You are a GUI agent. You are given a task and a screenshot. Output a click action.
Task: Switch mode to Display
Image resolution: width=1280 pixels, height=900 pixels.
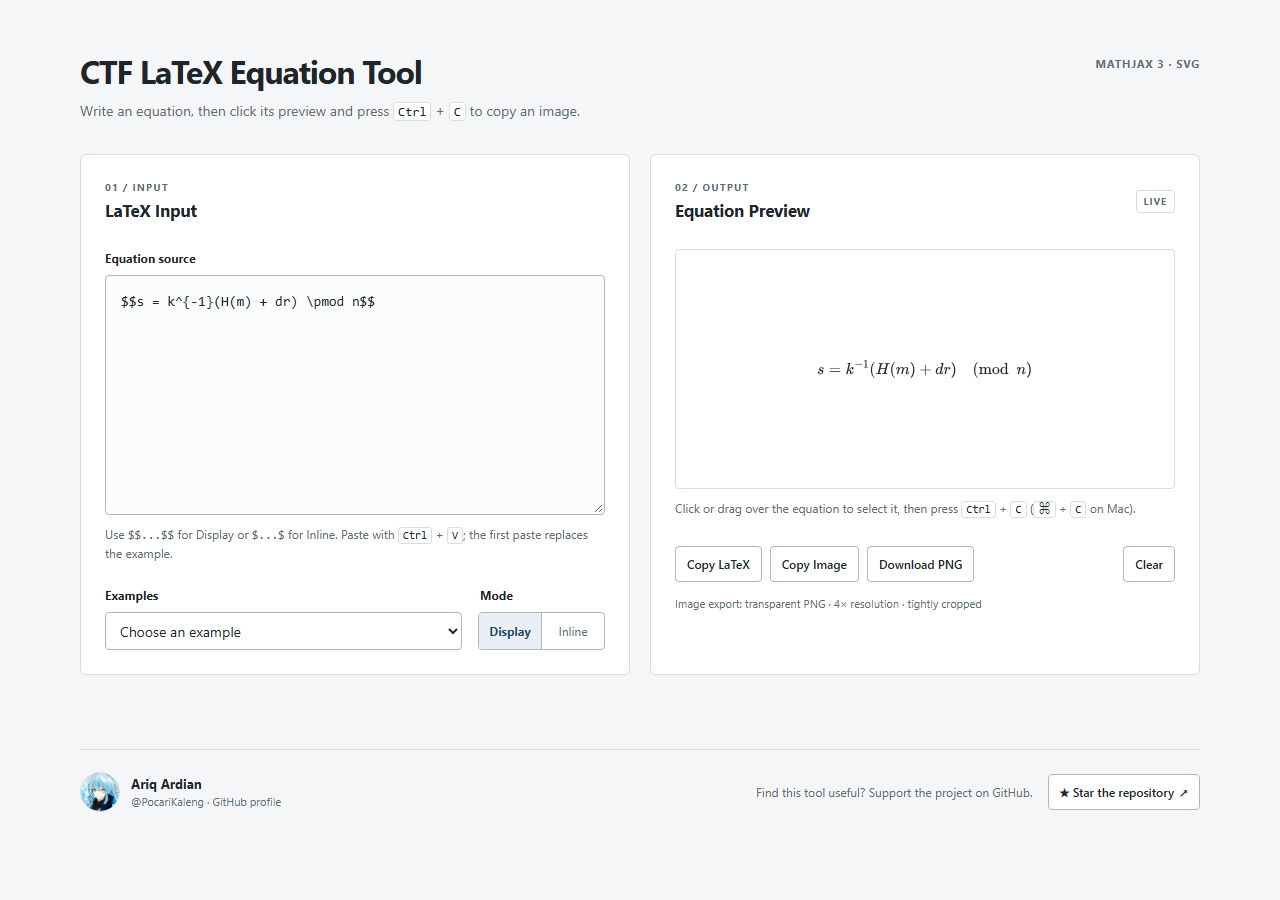point(510,631)
